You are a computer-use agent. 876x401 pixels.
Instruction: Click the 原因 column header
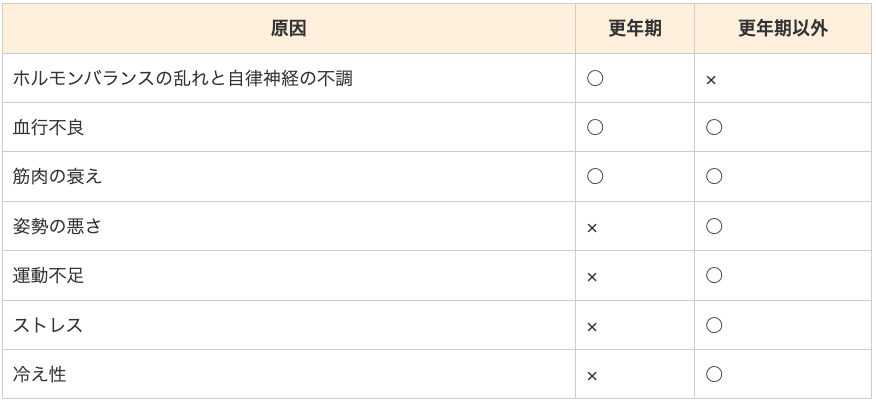pos(288,28)
